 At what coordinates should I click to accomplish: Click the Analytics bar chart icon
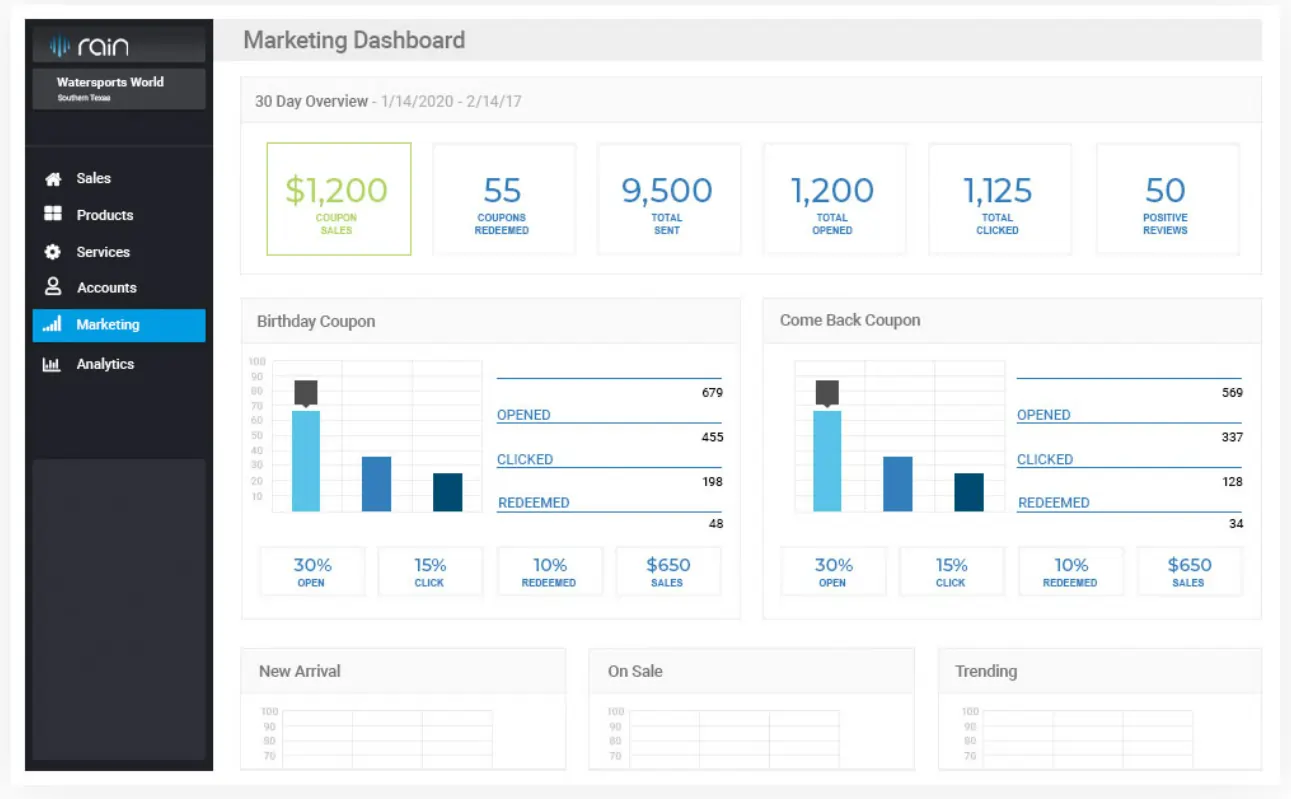click(x=52, y=365)
